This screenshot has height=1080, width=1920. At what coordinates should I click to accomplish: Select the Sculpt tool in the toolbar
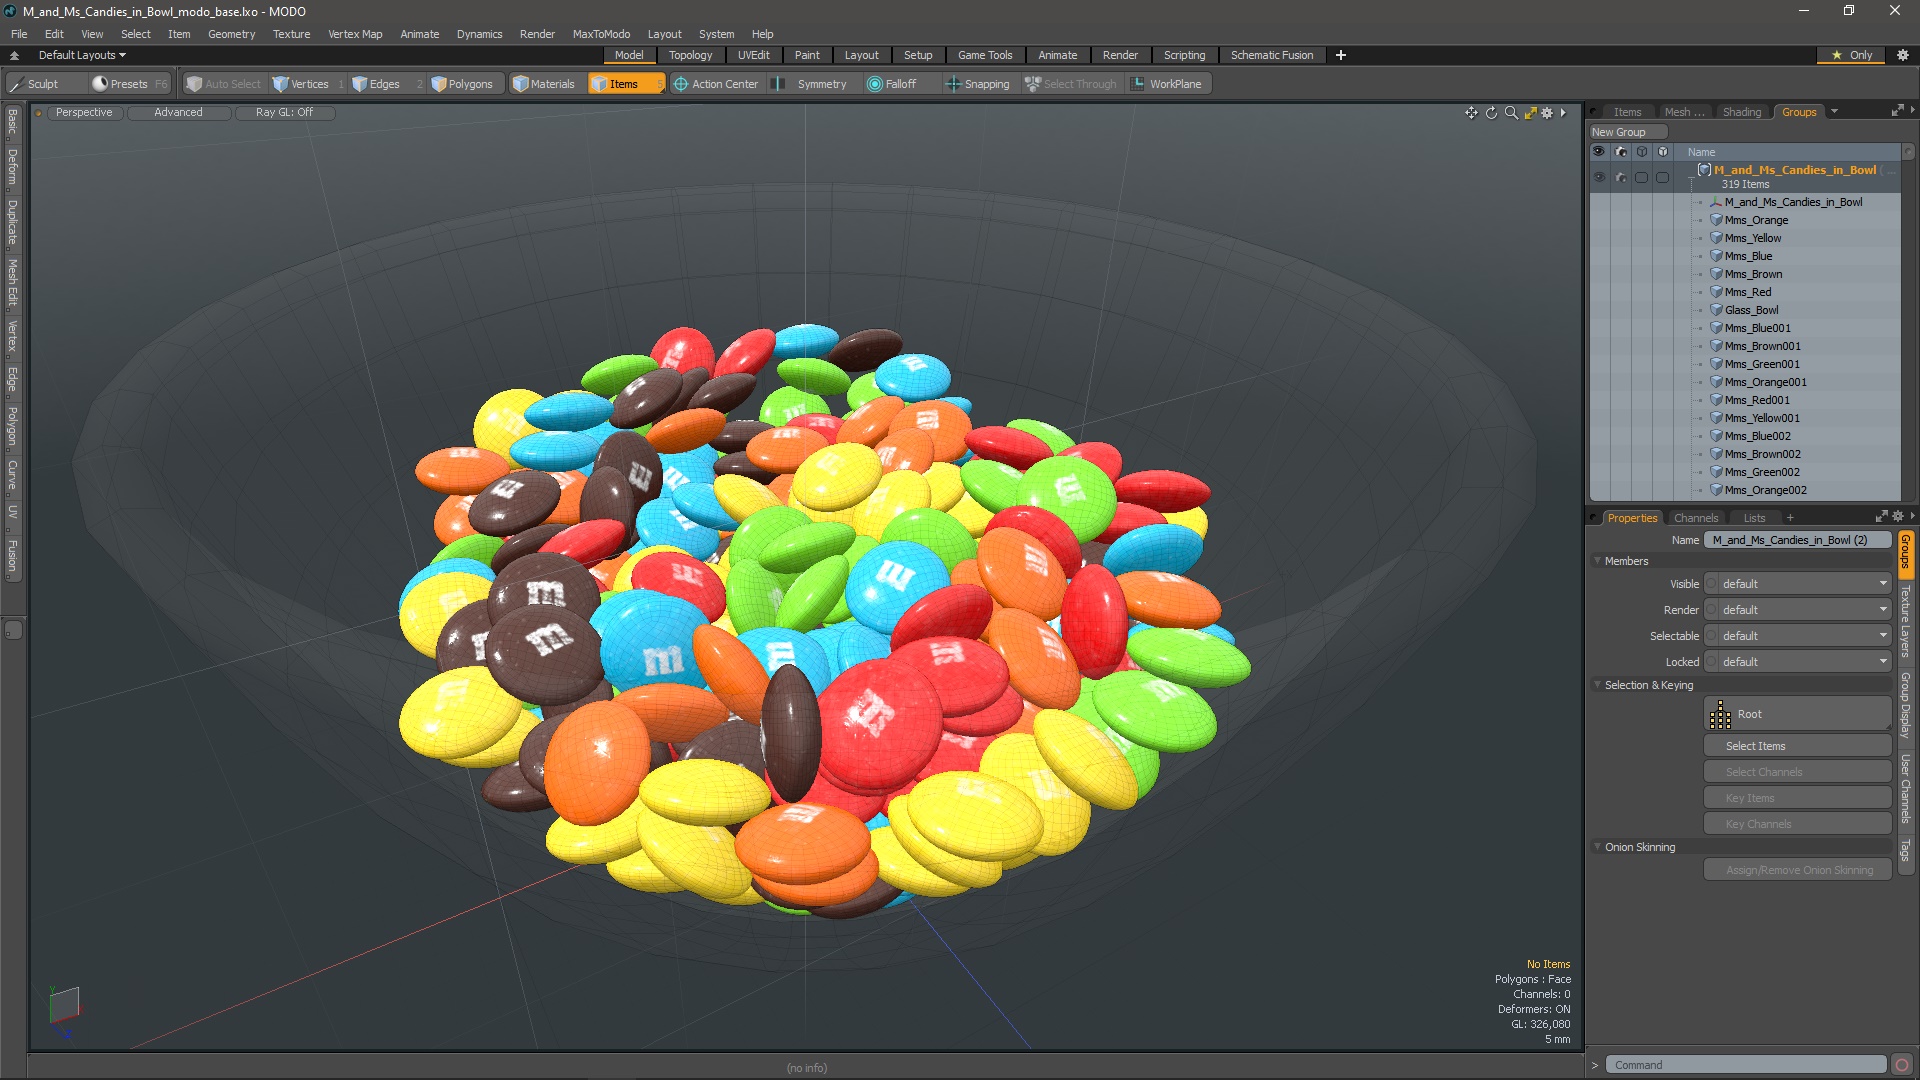click(x=43, y=84)
